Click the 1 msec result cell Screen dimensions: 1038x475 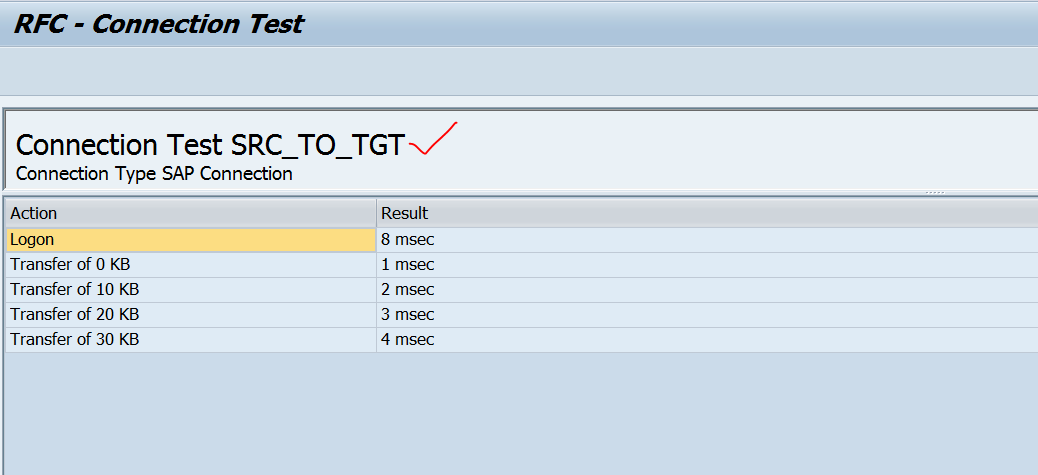click(408, 265)
